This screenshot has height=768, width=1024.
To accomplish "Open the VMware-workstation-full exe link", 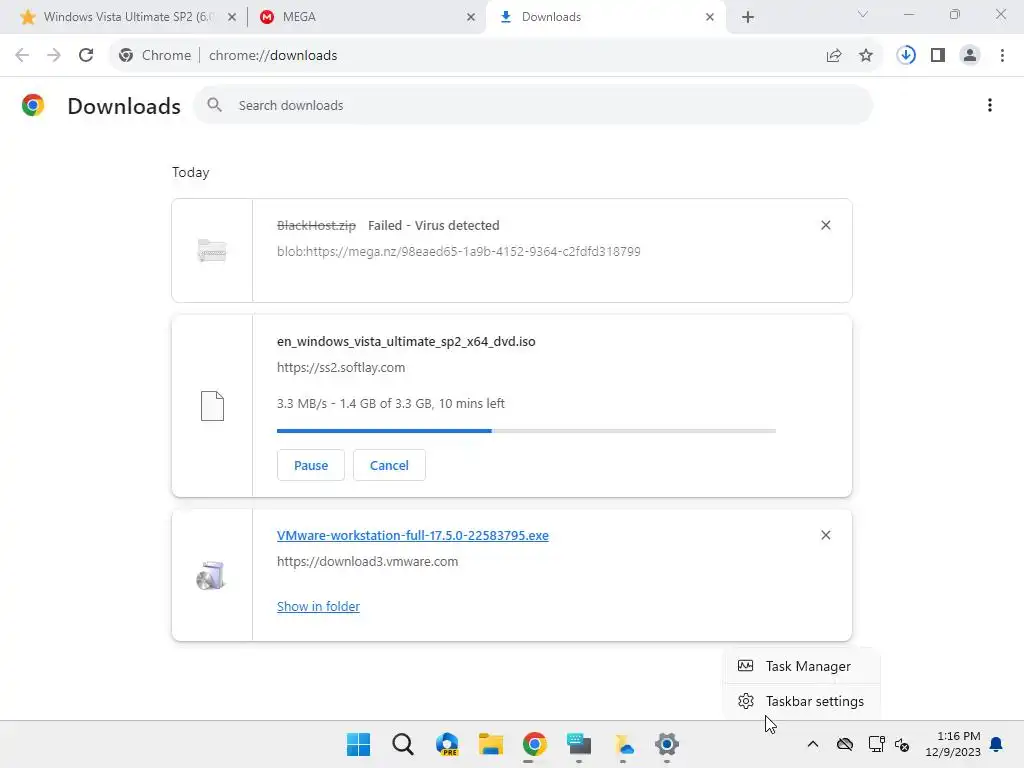I will click(x=413, y=536).
